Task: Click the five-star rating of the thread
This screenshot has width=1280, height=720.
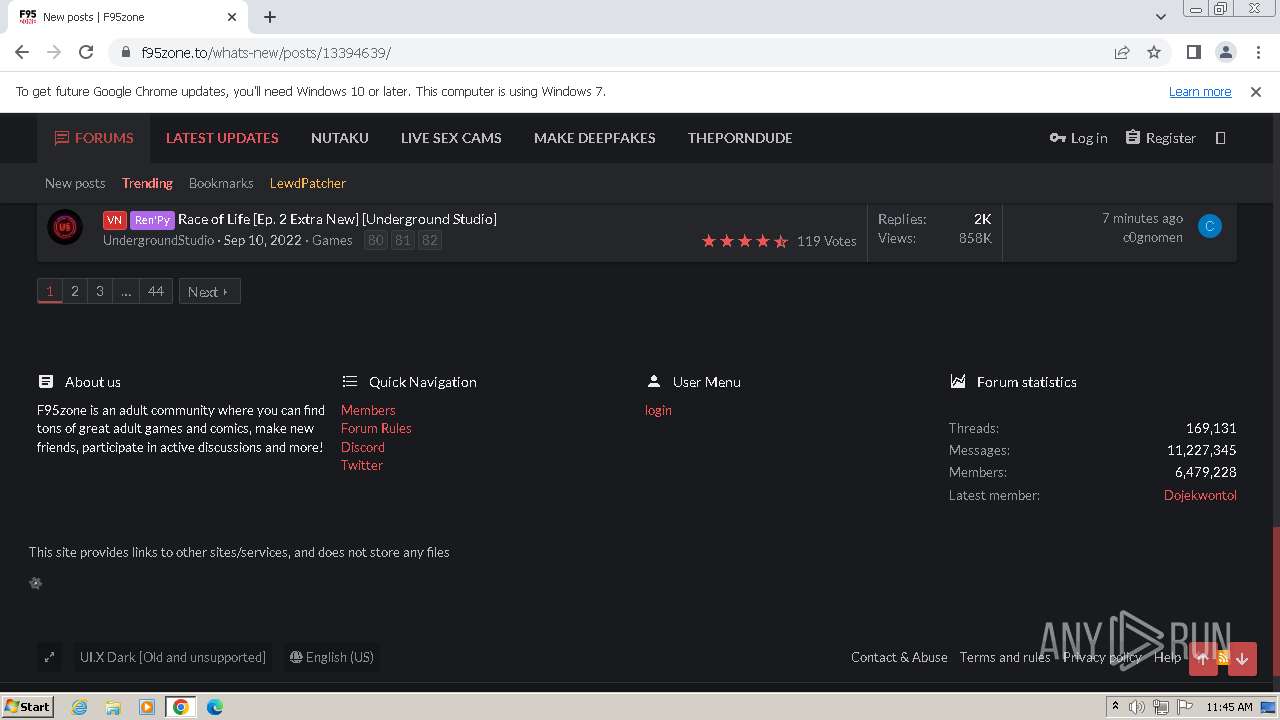Action: pos(745,241)
